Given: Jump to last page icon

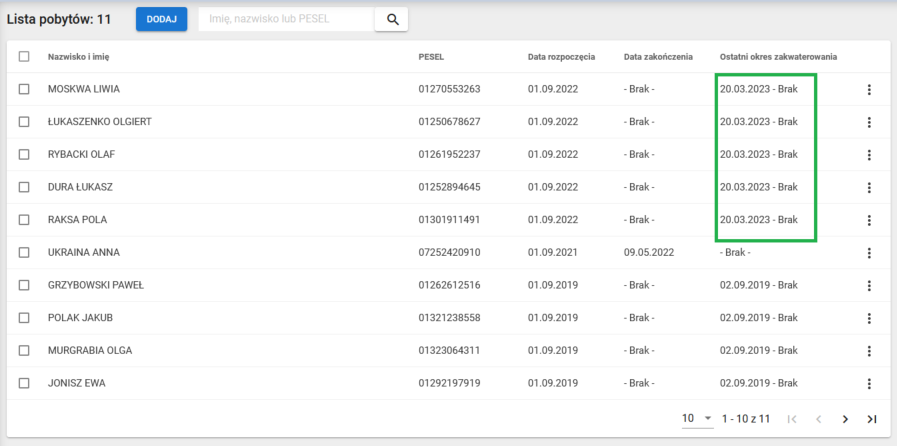Looking at the screenshot, I should point(872,419).
